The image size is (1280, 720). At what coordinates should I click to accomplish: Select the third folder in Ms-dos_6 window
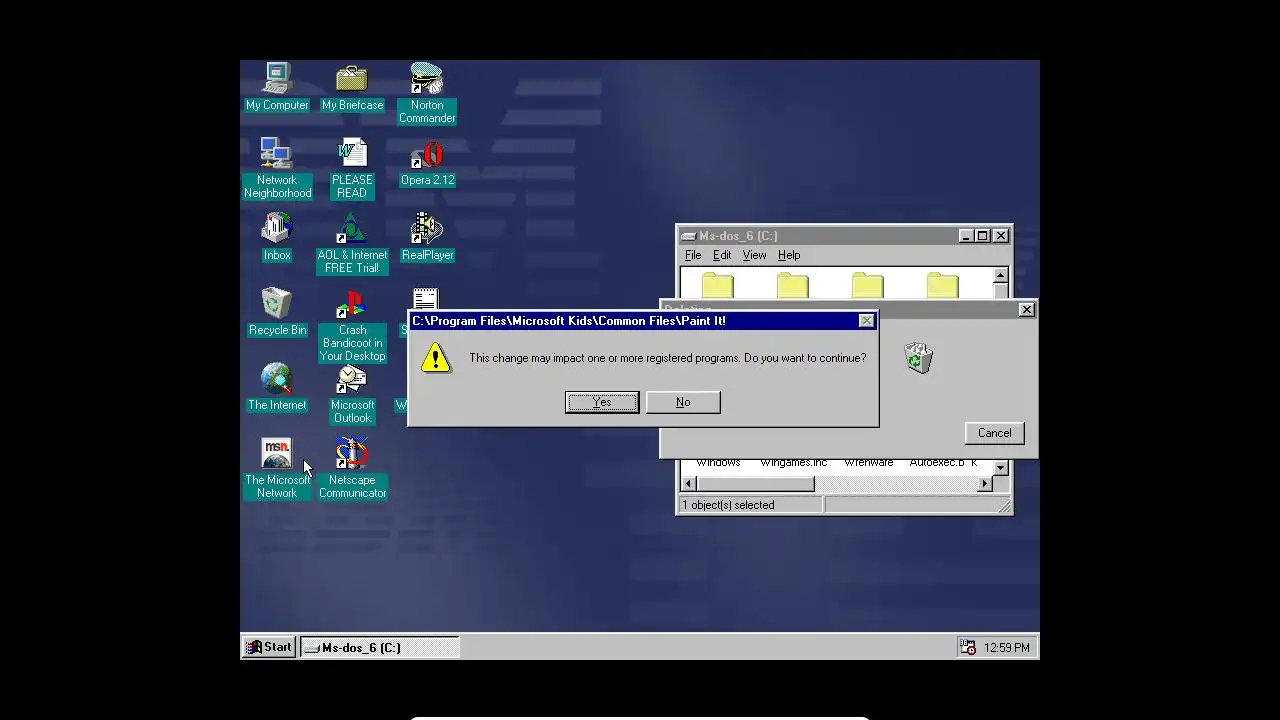867,285
